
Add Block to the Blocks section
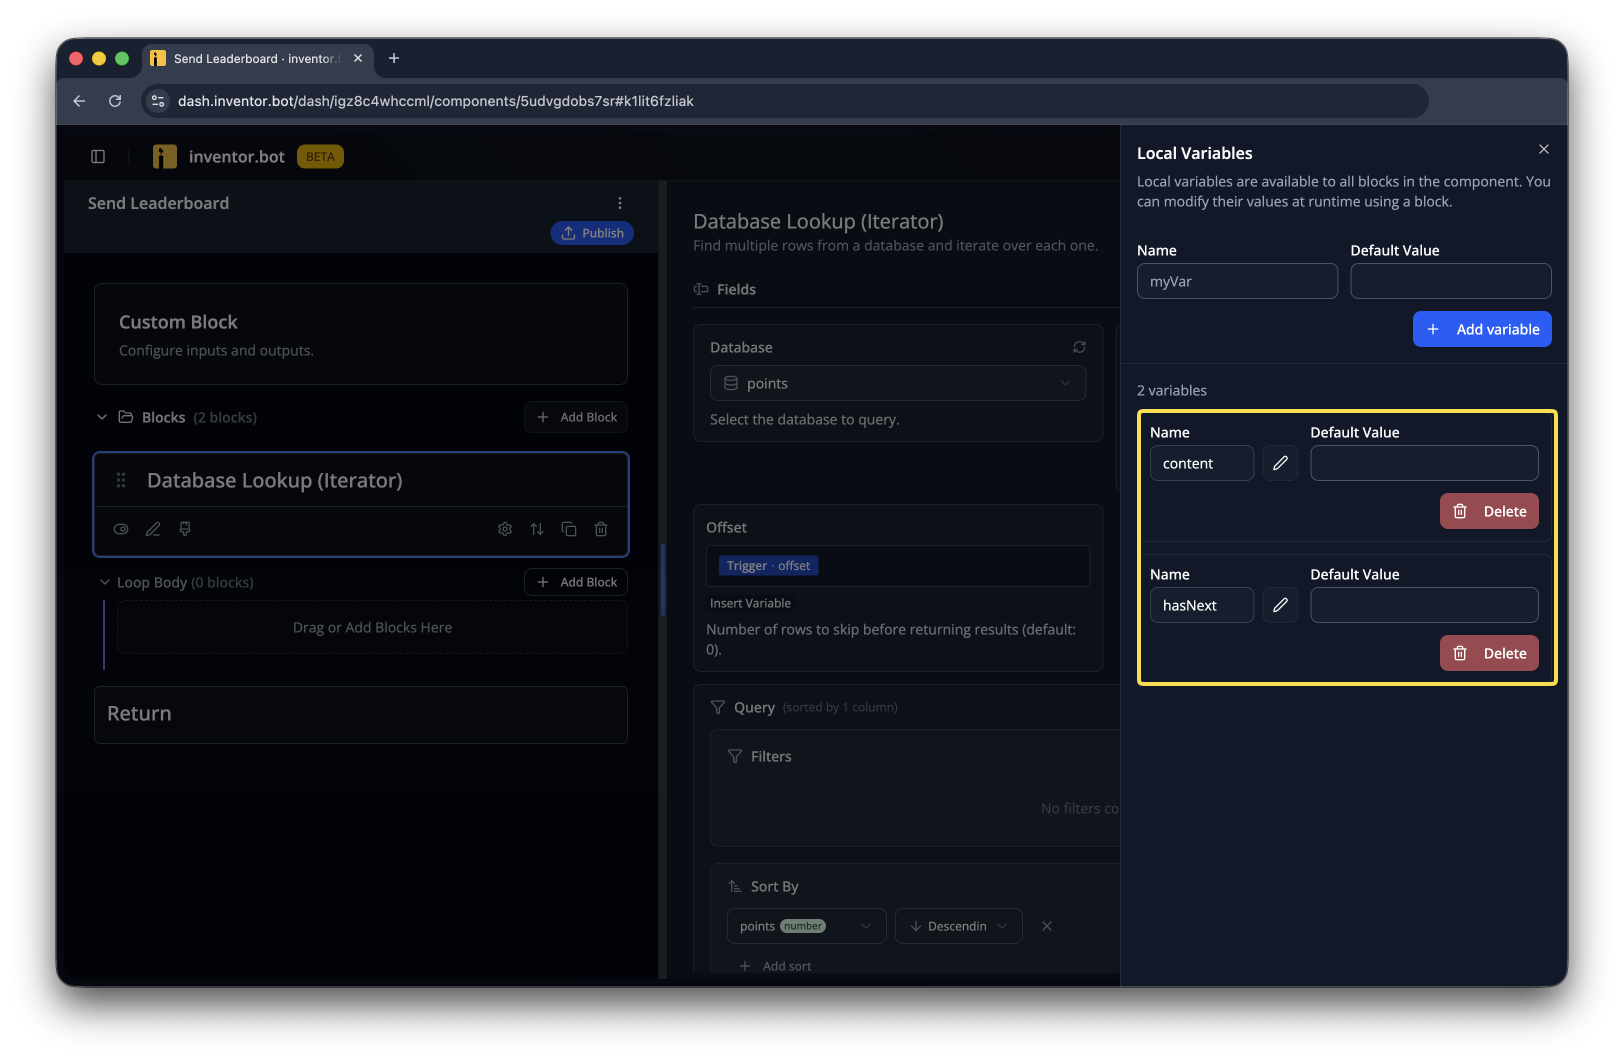(576, 417)
